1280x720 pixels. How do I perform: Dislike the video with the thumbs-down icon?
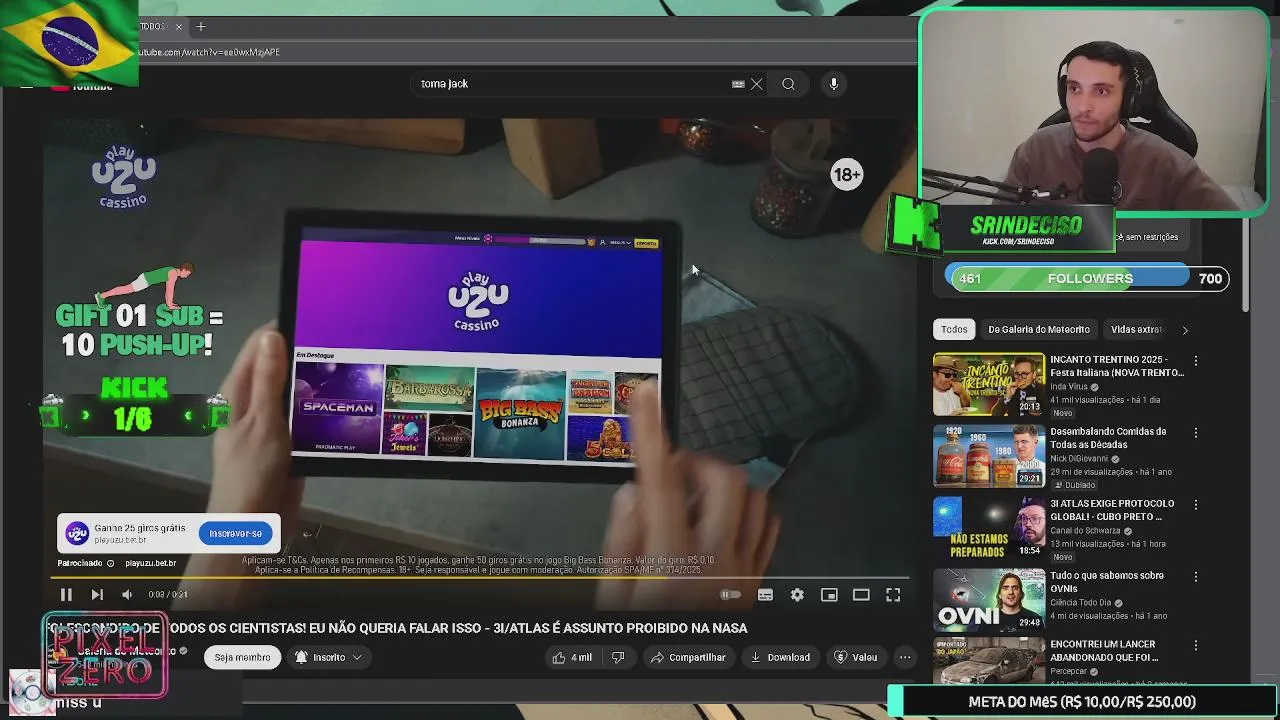tap(617, 657)
